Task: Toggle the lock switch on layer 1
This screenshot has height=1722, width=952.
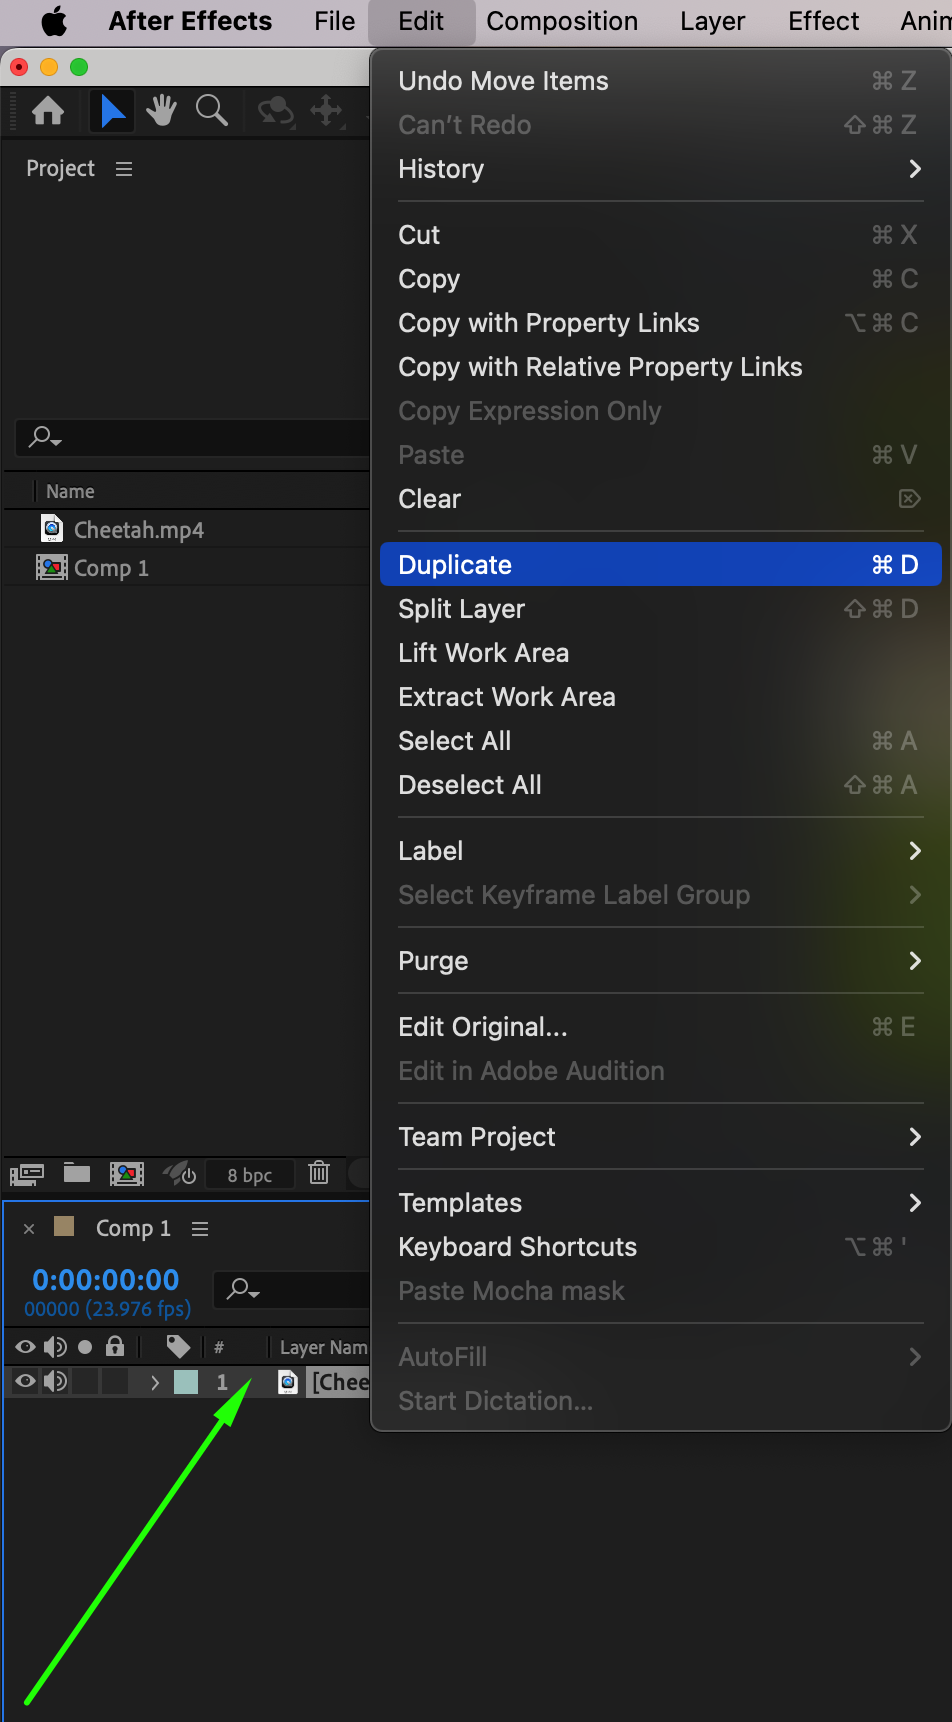Action: pyautogui.click(x=115, y=1382)
